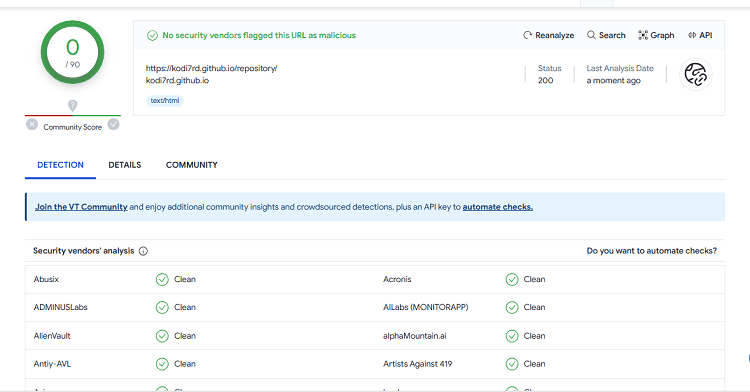The width and height of the screenshot is (750, 392).
Task: Click the 'a moment ago' analysis date
Action: [x=614, y=80]
